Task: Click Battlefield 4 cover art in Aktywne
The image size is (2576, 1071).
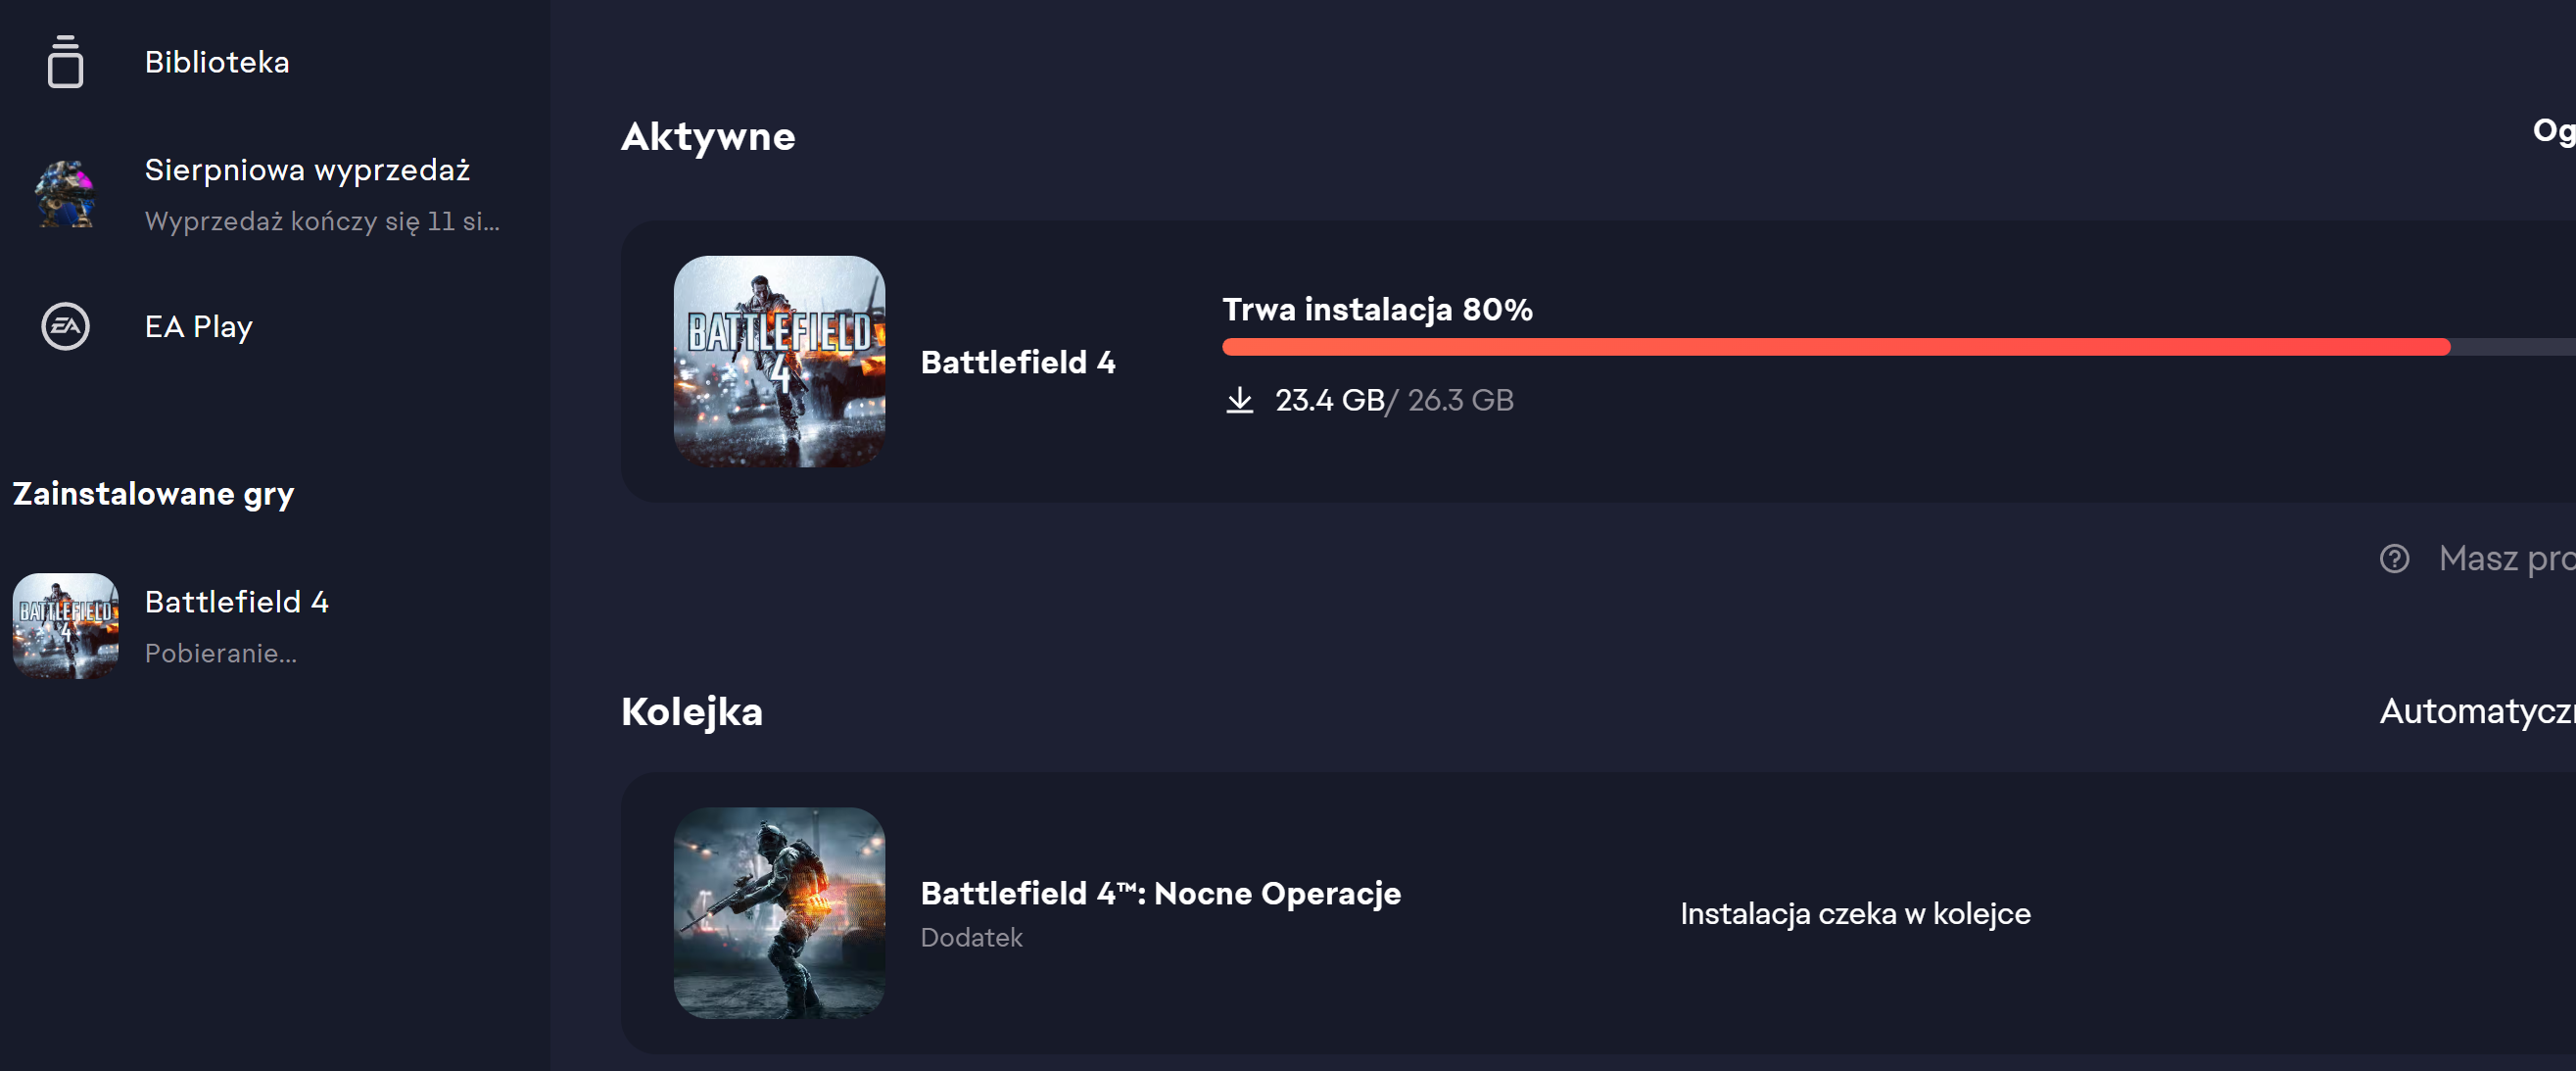Action: point(779,361)
